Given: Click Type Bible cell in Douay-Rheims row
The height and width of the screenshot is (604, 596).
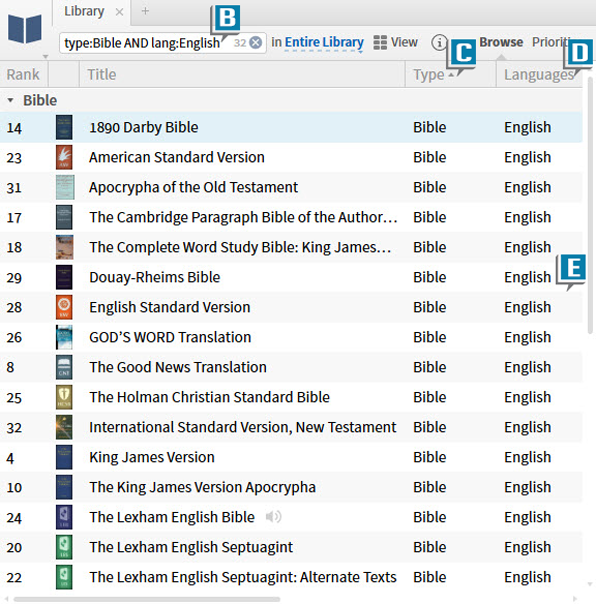Looking at the screenshot, I should (x=430, y=277).
